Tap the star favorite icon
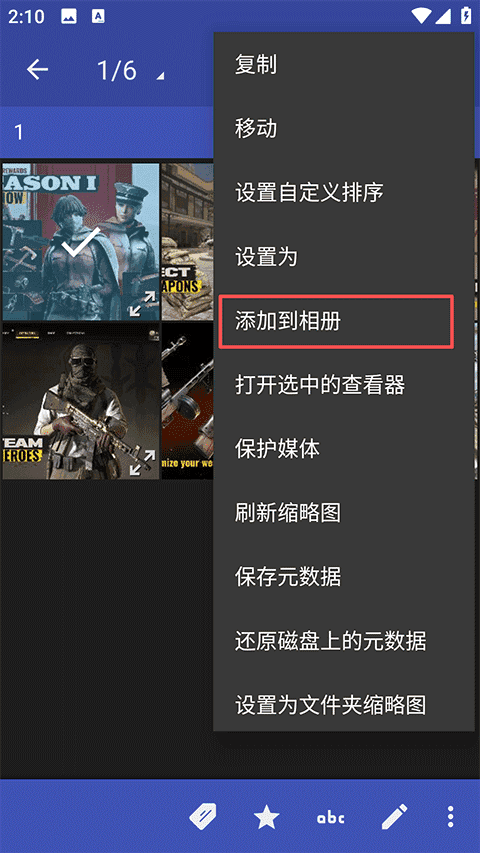This screenshot has height=853, width=480. [267, 817]
